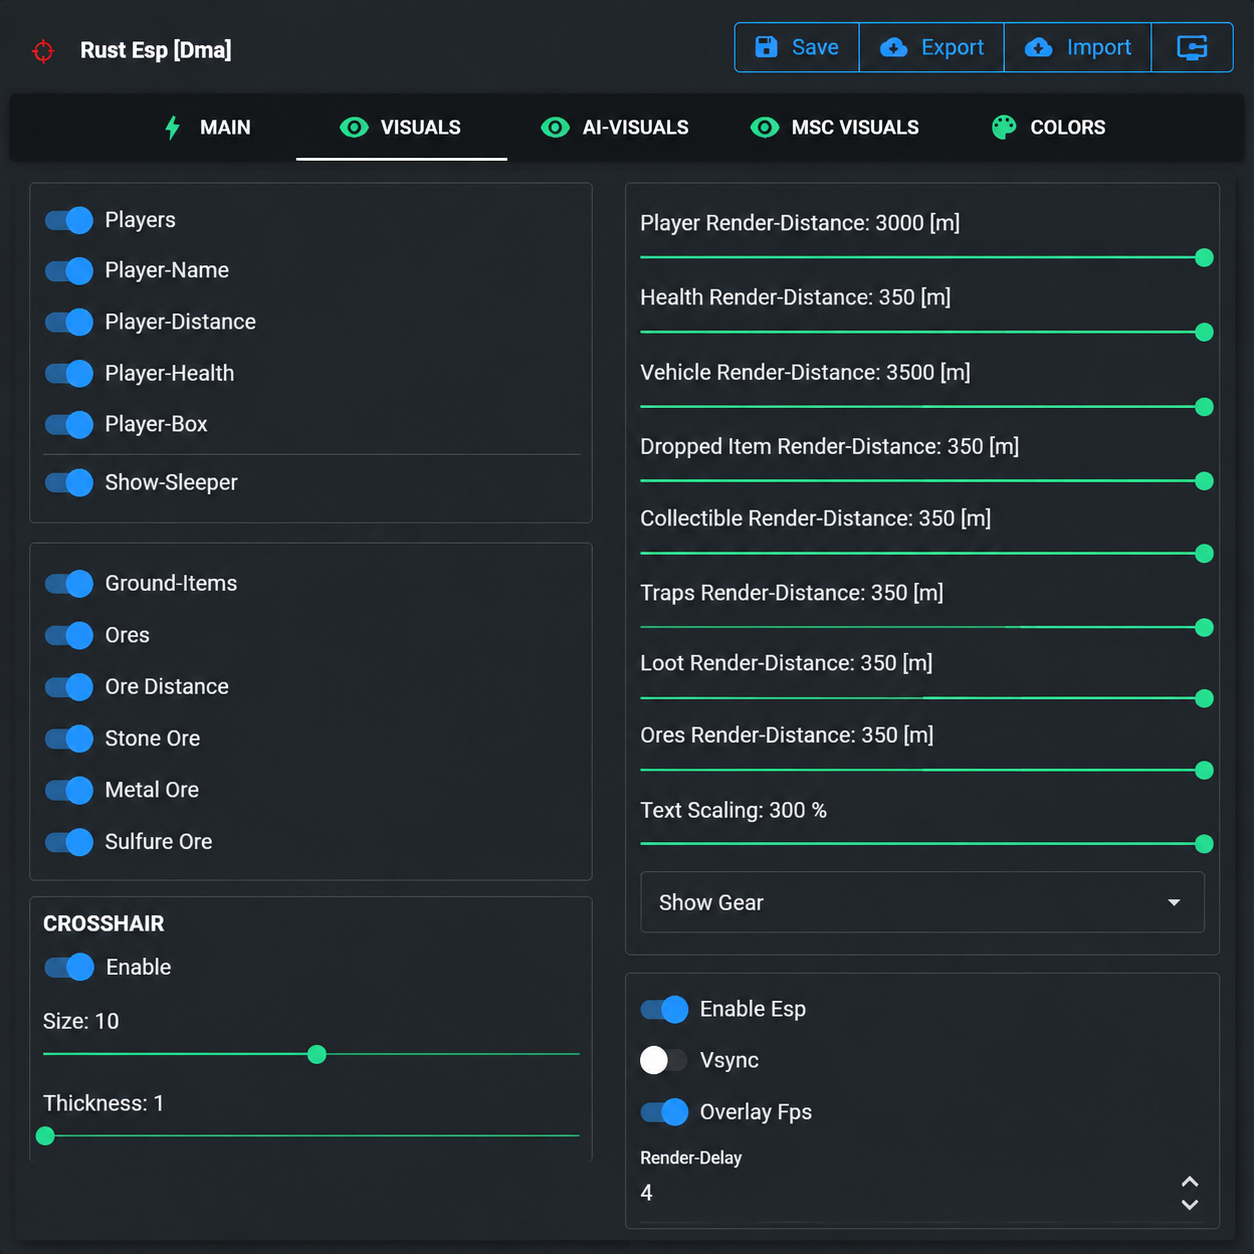Open the COLORS tab

pos(1049,127)
